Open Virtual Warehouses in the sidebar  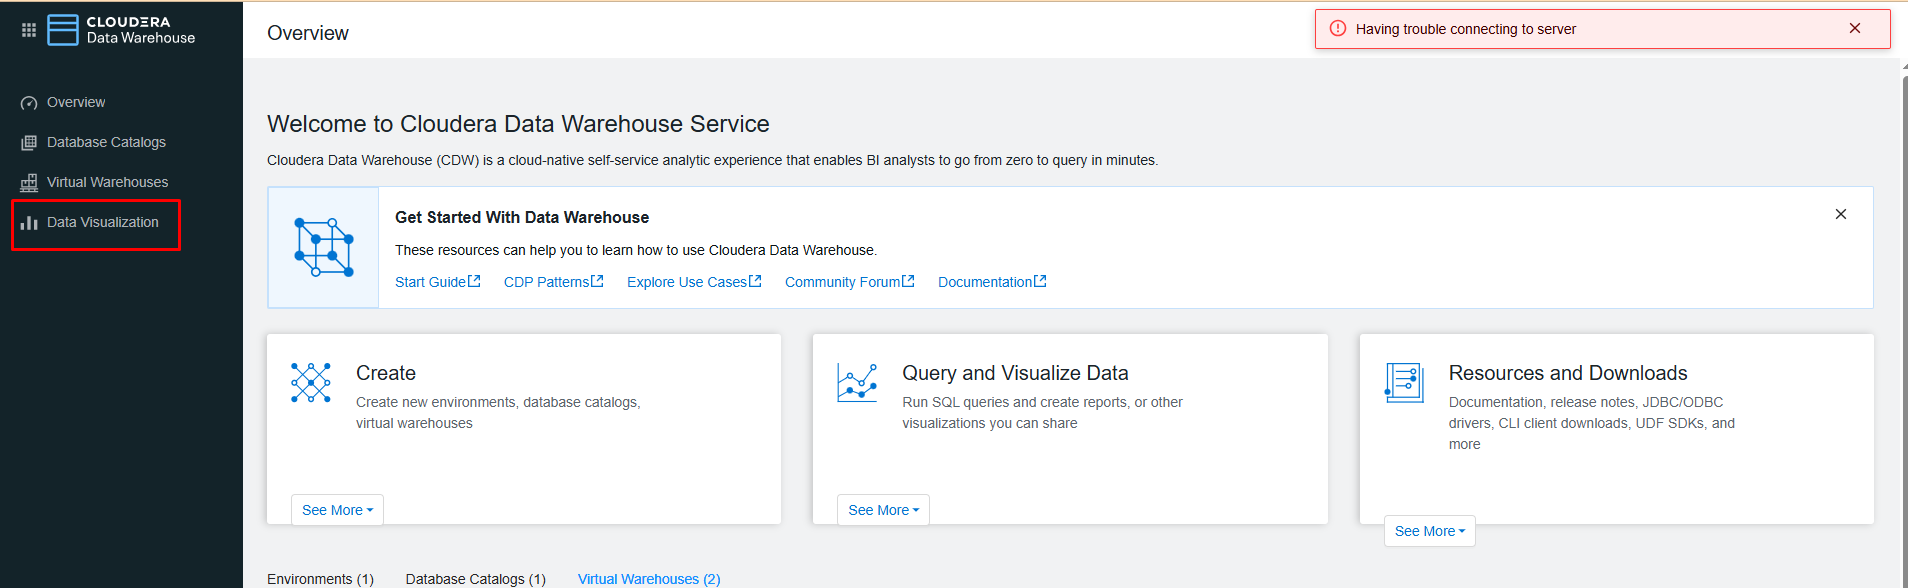(107, 182)
